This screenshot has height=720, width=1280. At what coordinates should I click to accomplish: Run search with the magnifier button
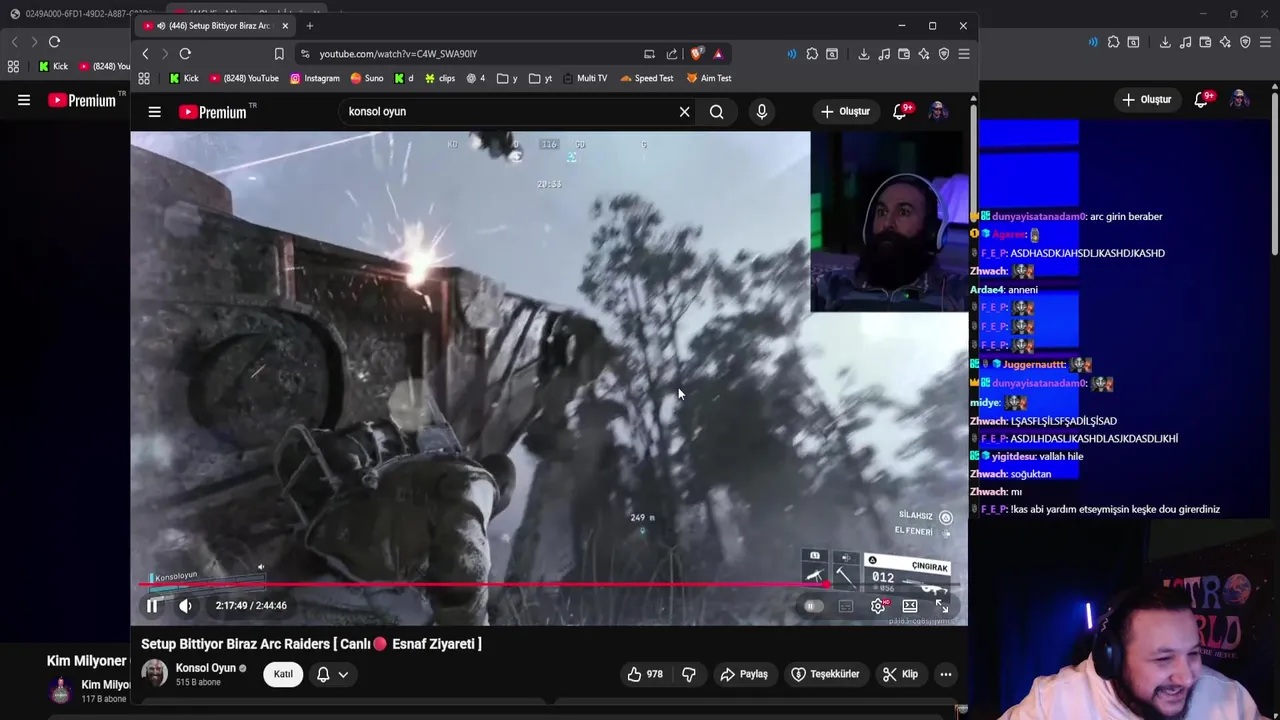717,112
